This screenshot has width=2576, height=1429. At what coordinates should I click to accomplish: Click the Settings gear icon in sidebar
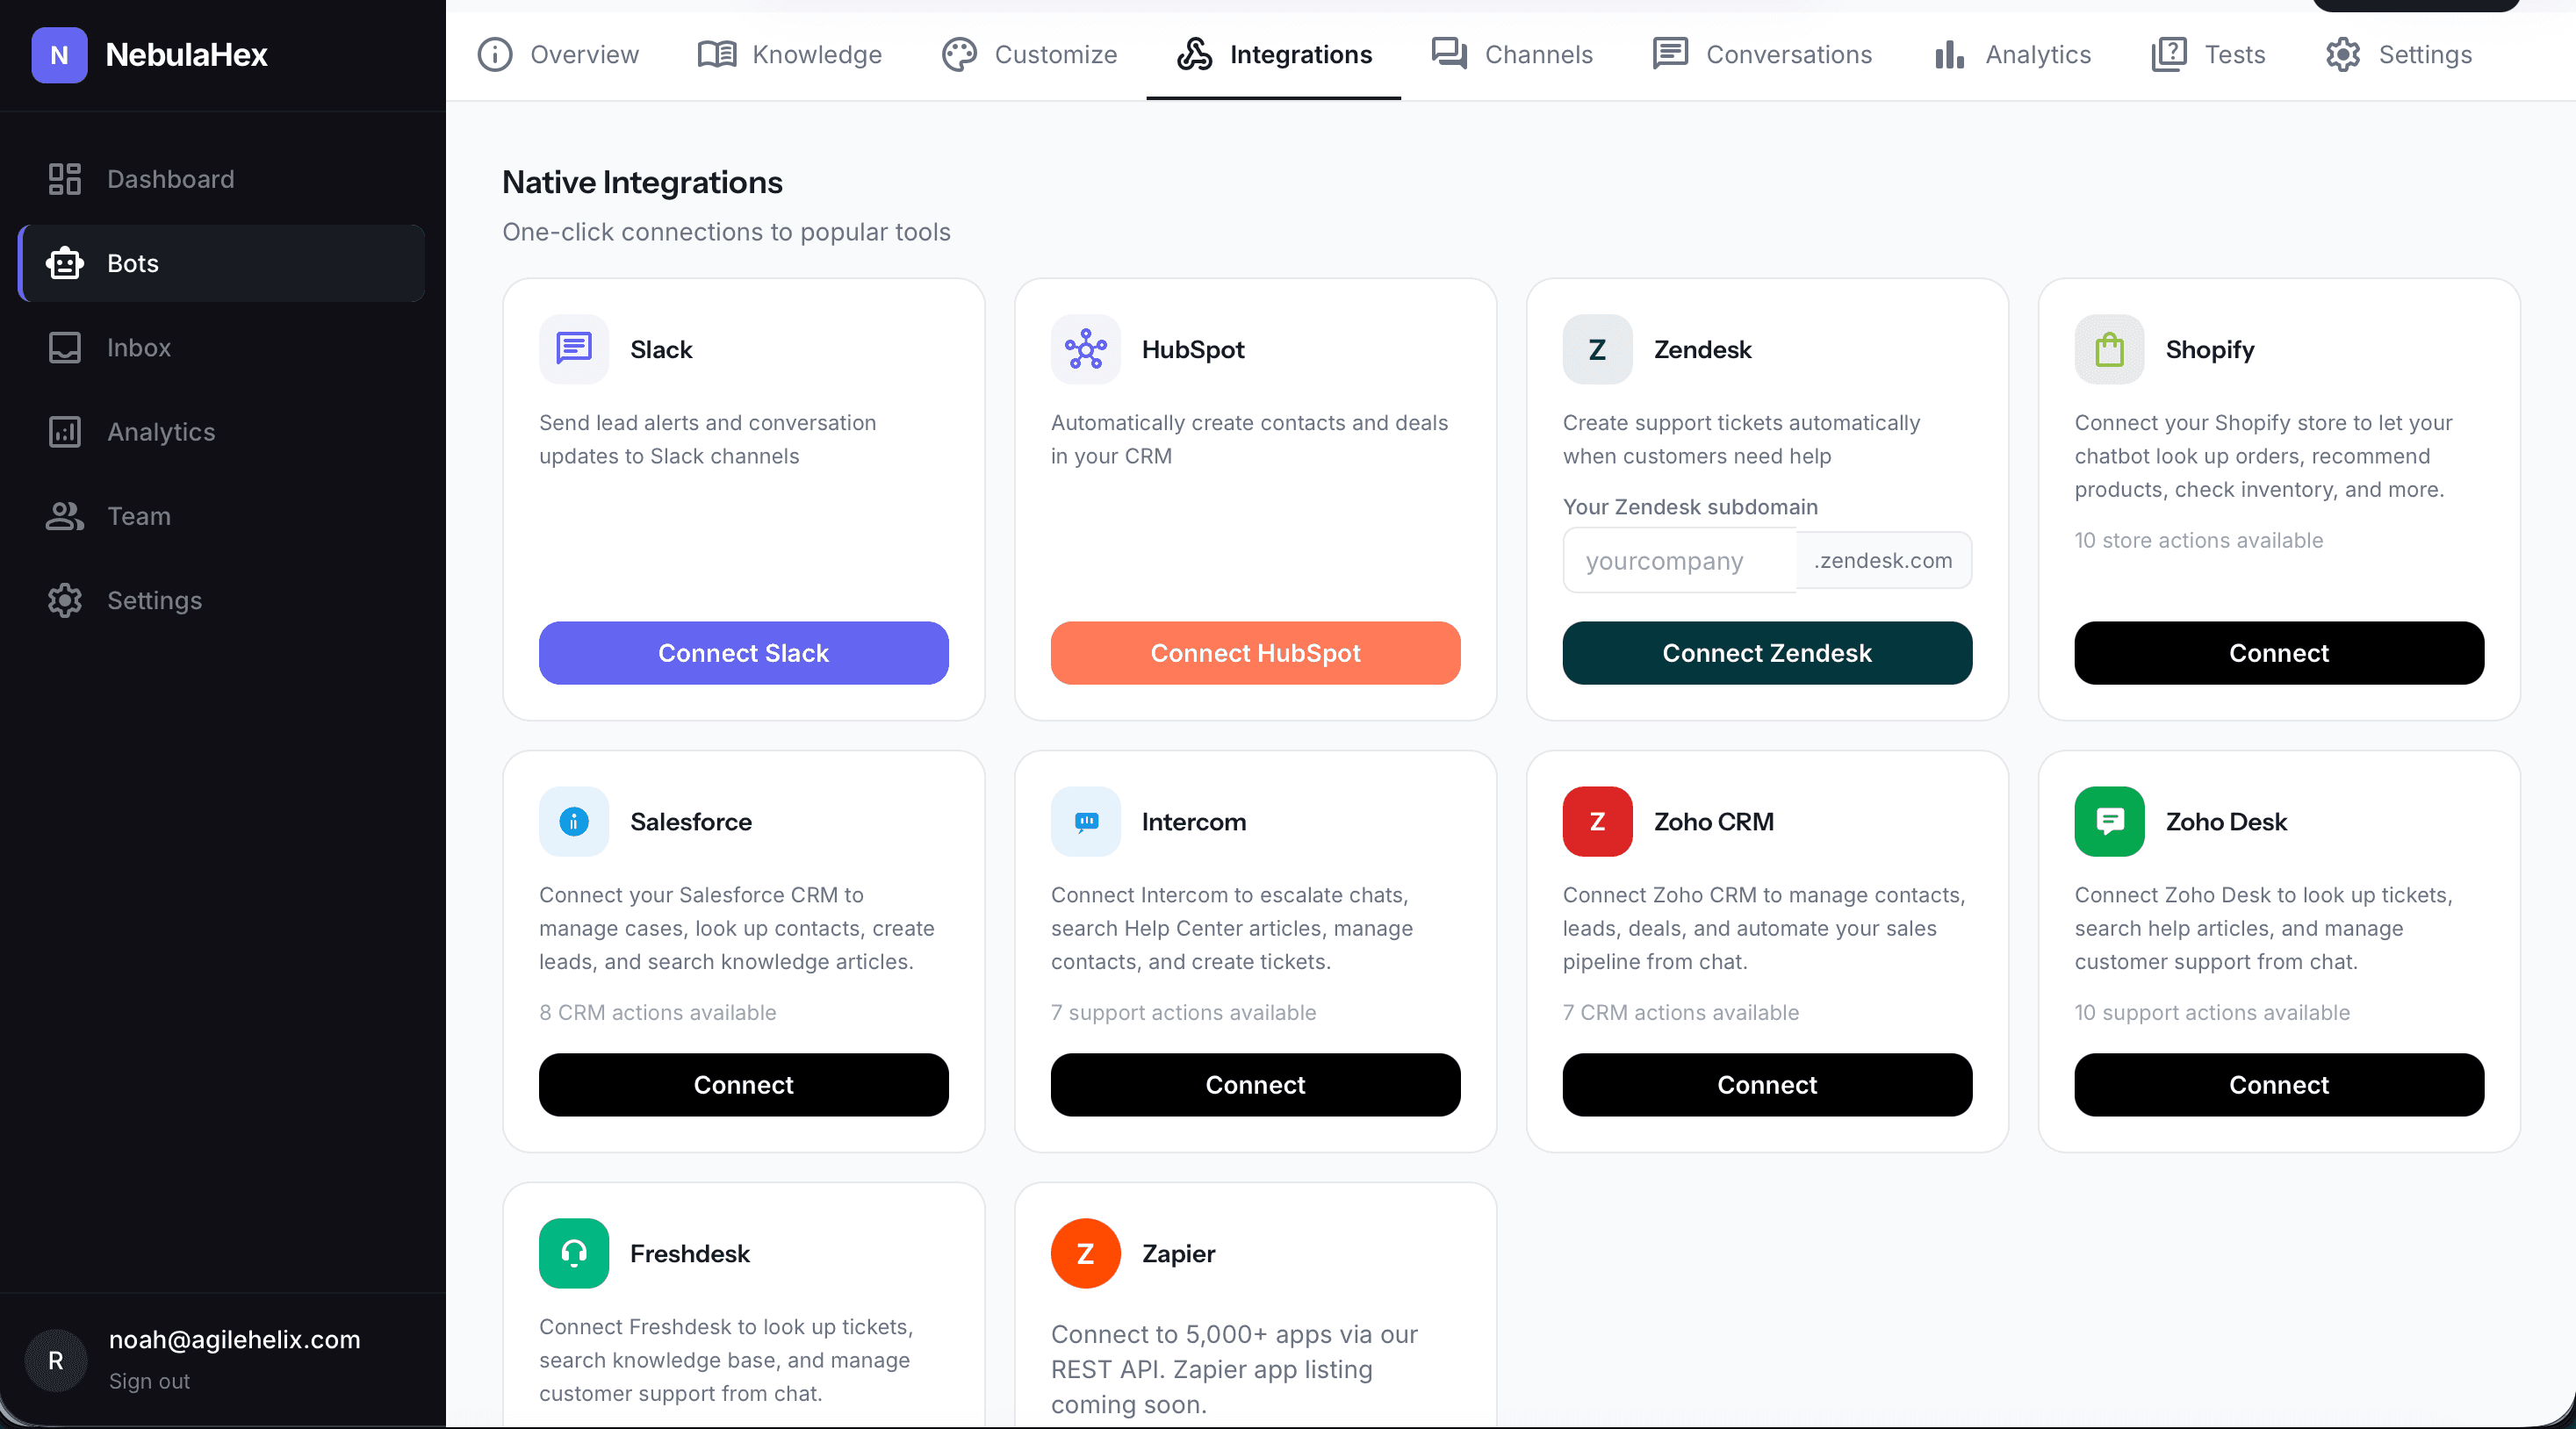tap(65, 600)
